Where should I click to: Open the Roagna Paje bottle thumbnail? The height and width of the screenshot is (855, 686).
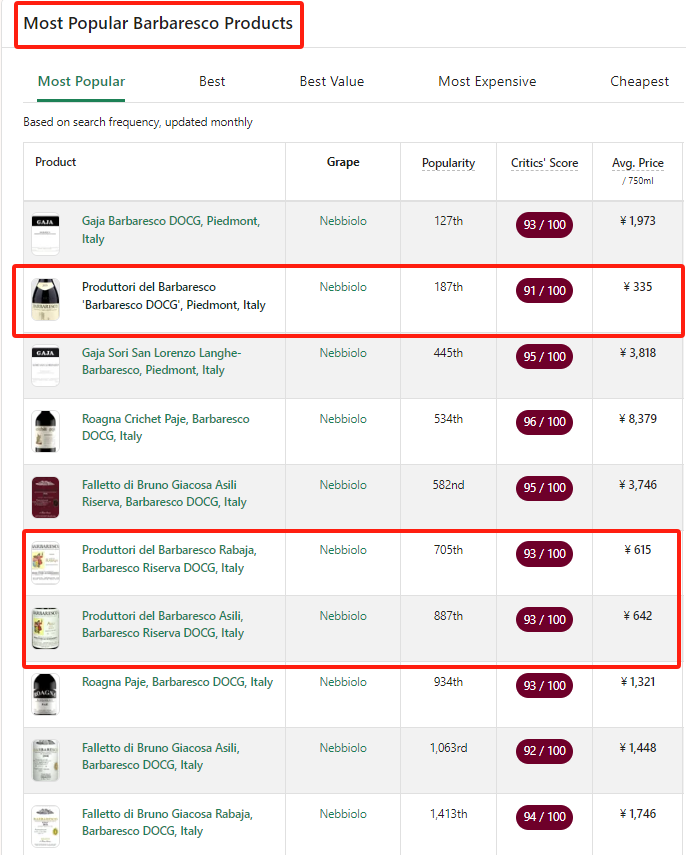pyautogui.click(x=45, y=695)
